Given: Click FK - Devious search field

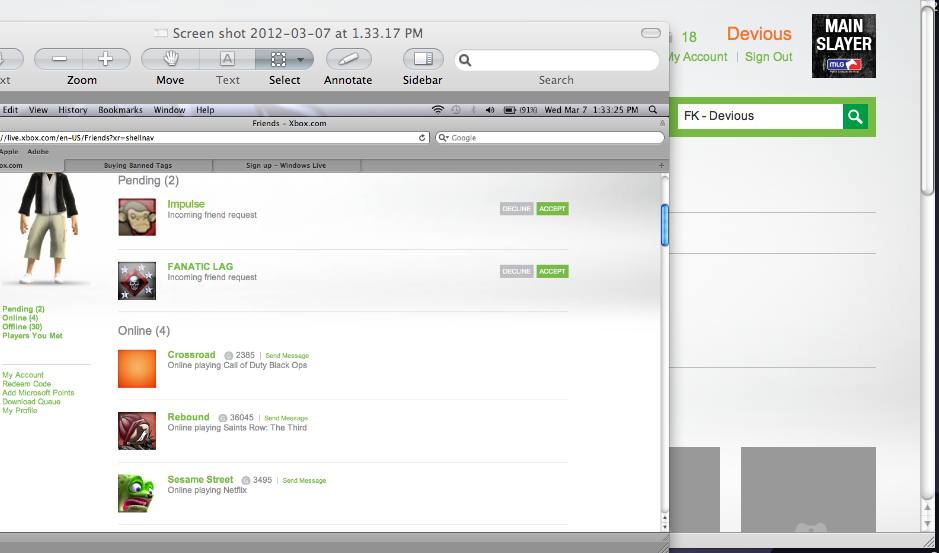Looking at the screenshot, I should coord(760,116).
